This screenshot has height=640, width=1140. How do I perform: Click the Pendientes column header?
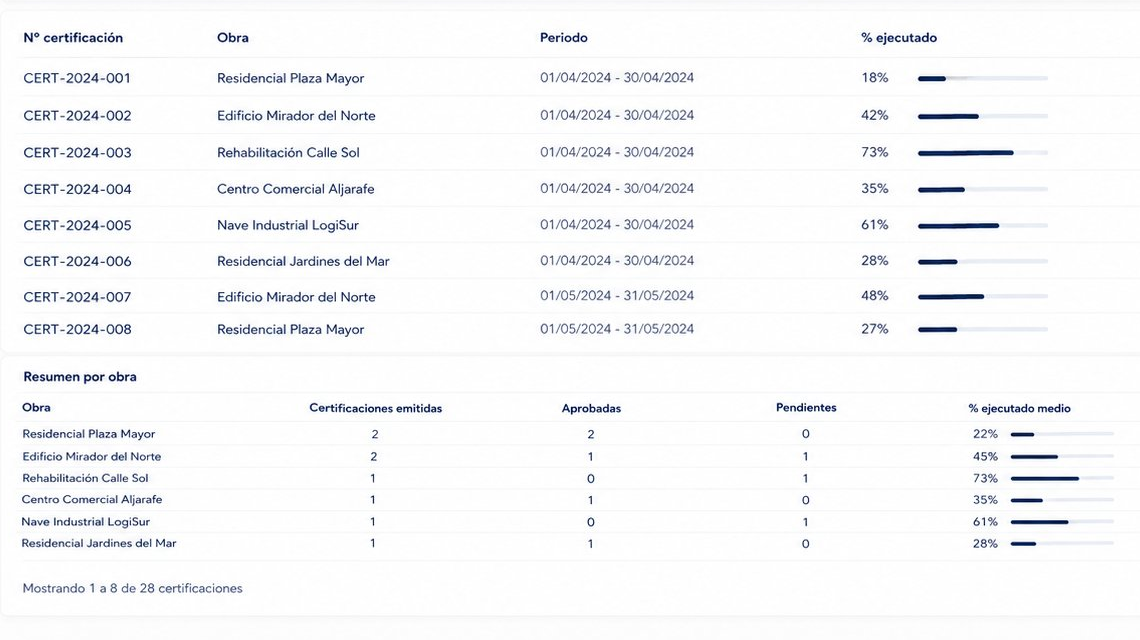(806, 408)
